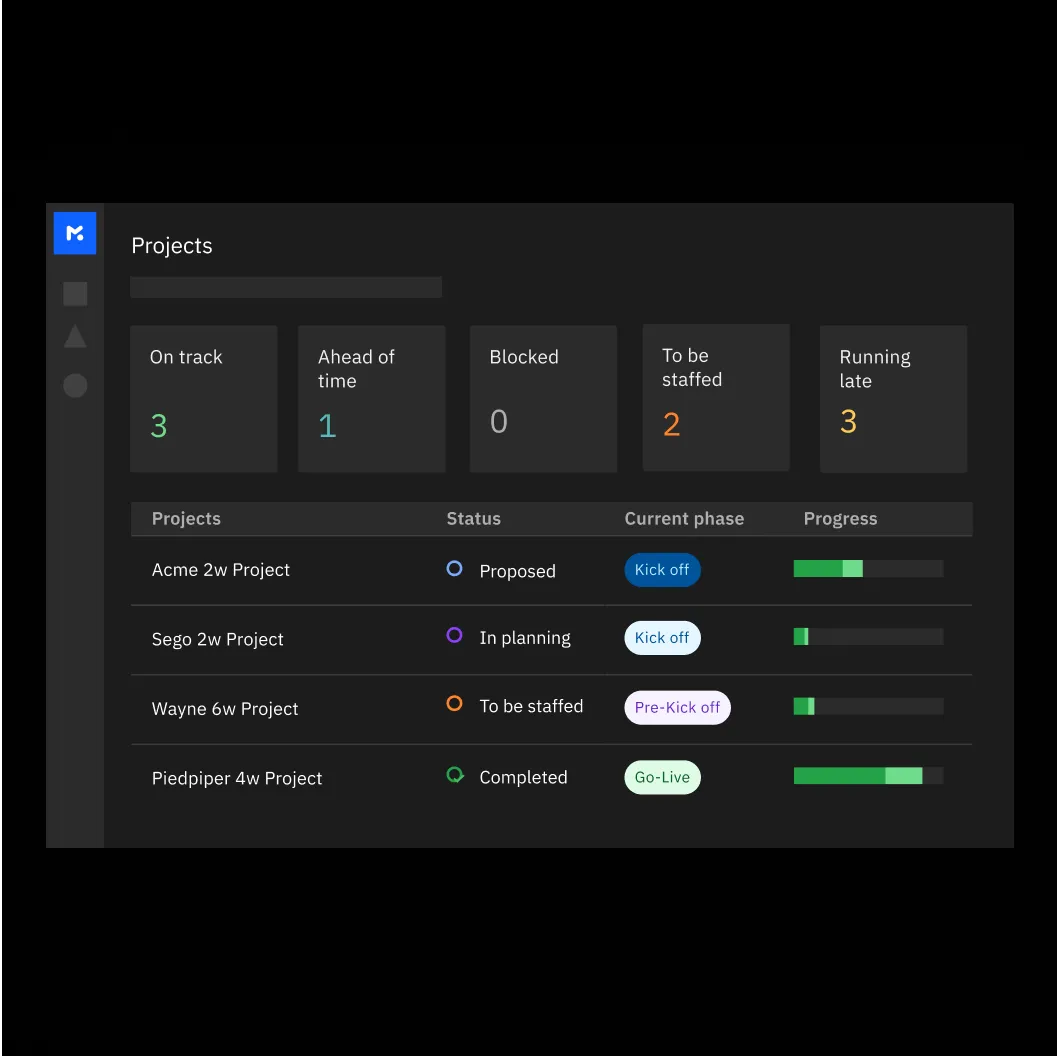Select the On track summary card
Image resolution: width=1057 pixels, height=1056 pixels.
click(x=203, y=397)
